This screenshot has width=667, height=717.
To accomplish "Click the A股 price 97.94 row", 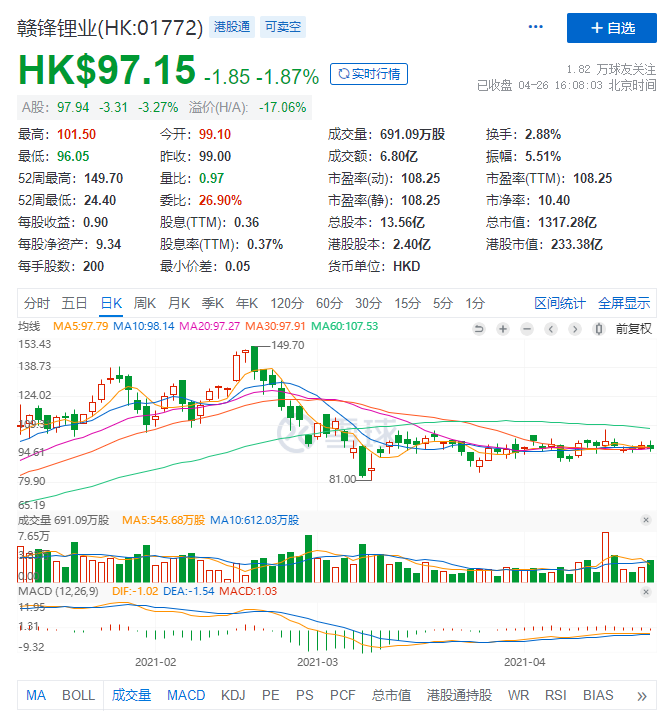I will [x=164, y=107].
